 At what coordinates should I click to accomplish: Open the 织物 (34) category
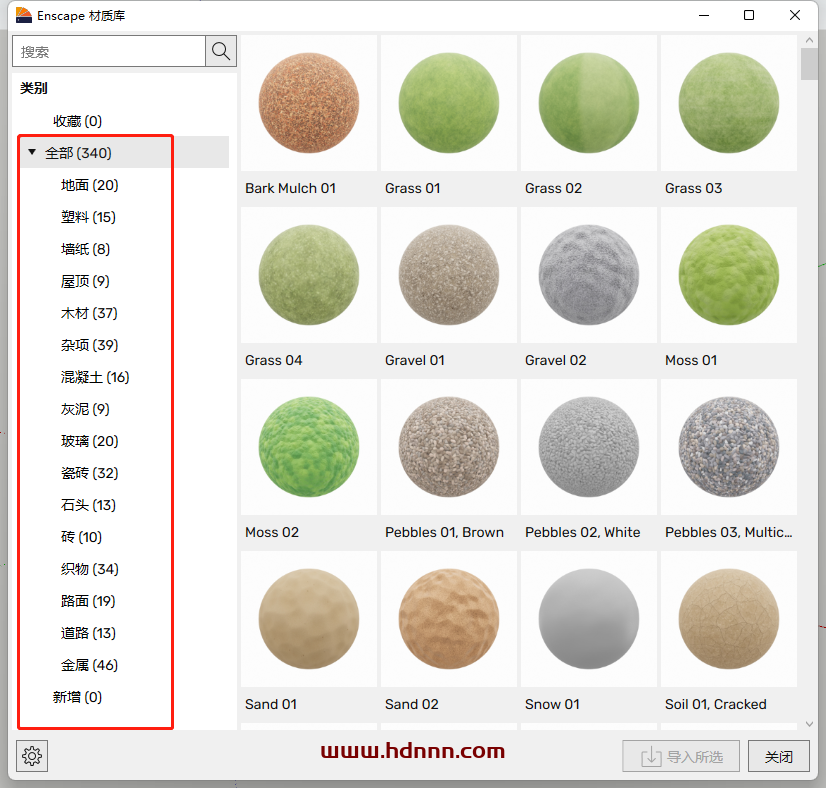90,569
